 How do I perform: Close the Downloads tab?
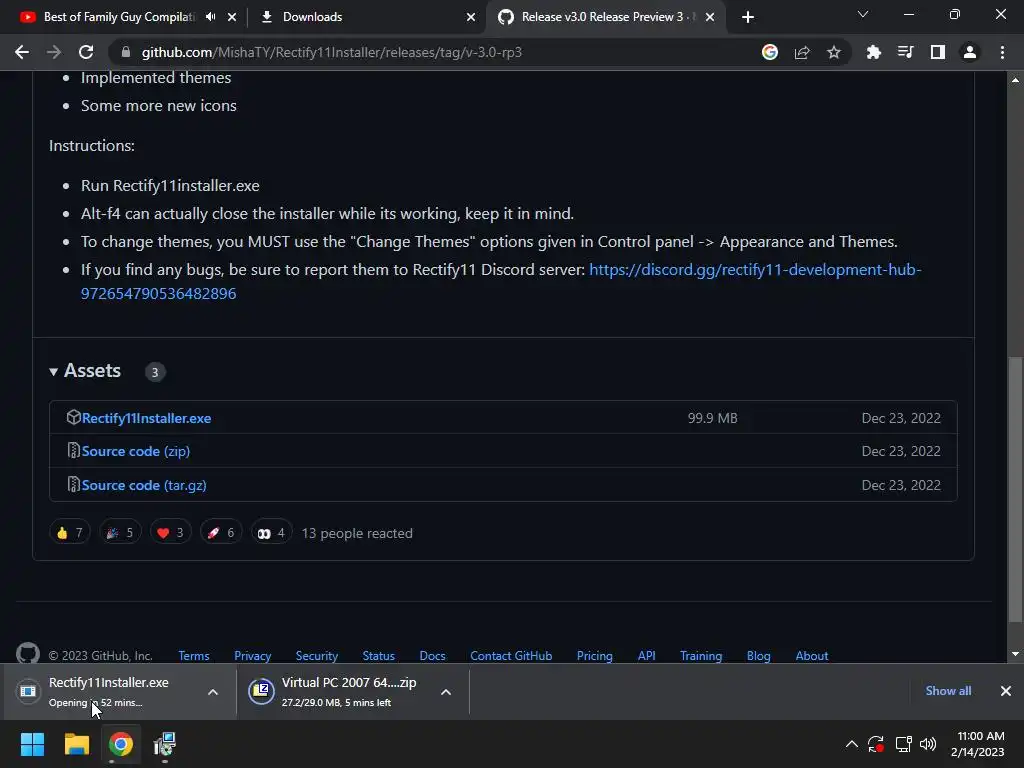tap(471, 17)
